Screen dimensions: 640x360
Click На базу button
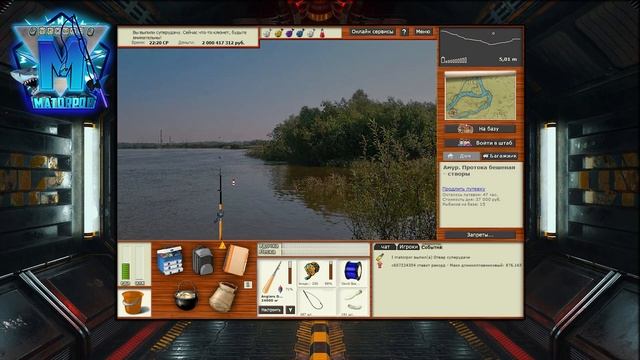pos(480,129)
